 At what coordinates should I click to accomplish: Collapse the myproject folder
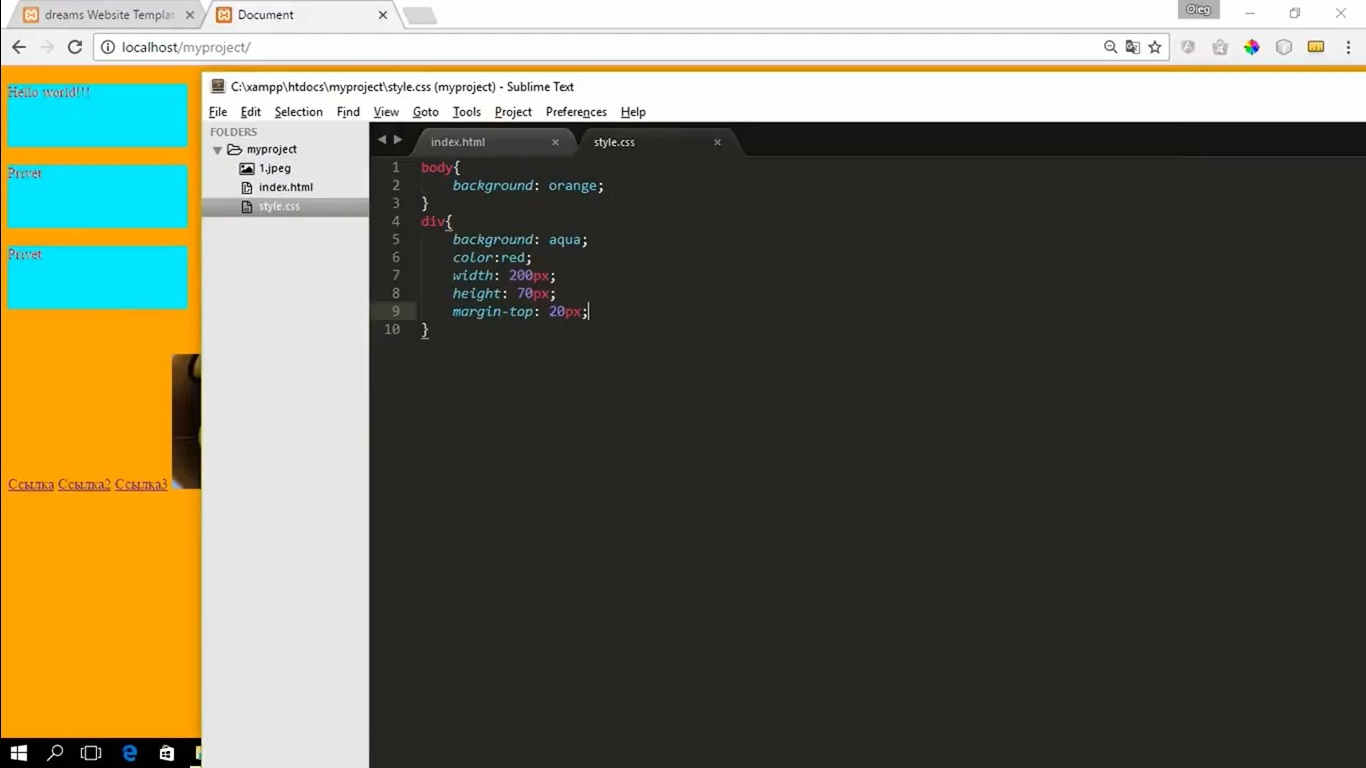217,150
